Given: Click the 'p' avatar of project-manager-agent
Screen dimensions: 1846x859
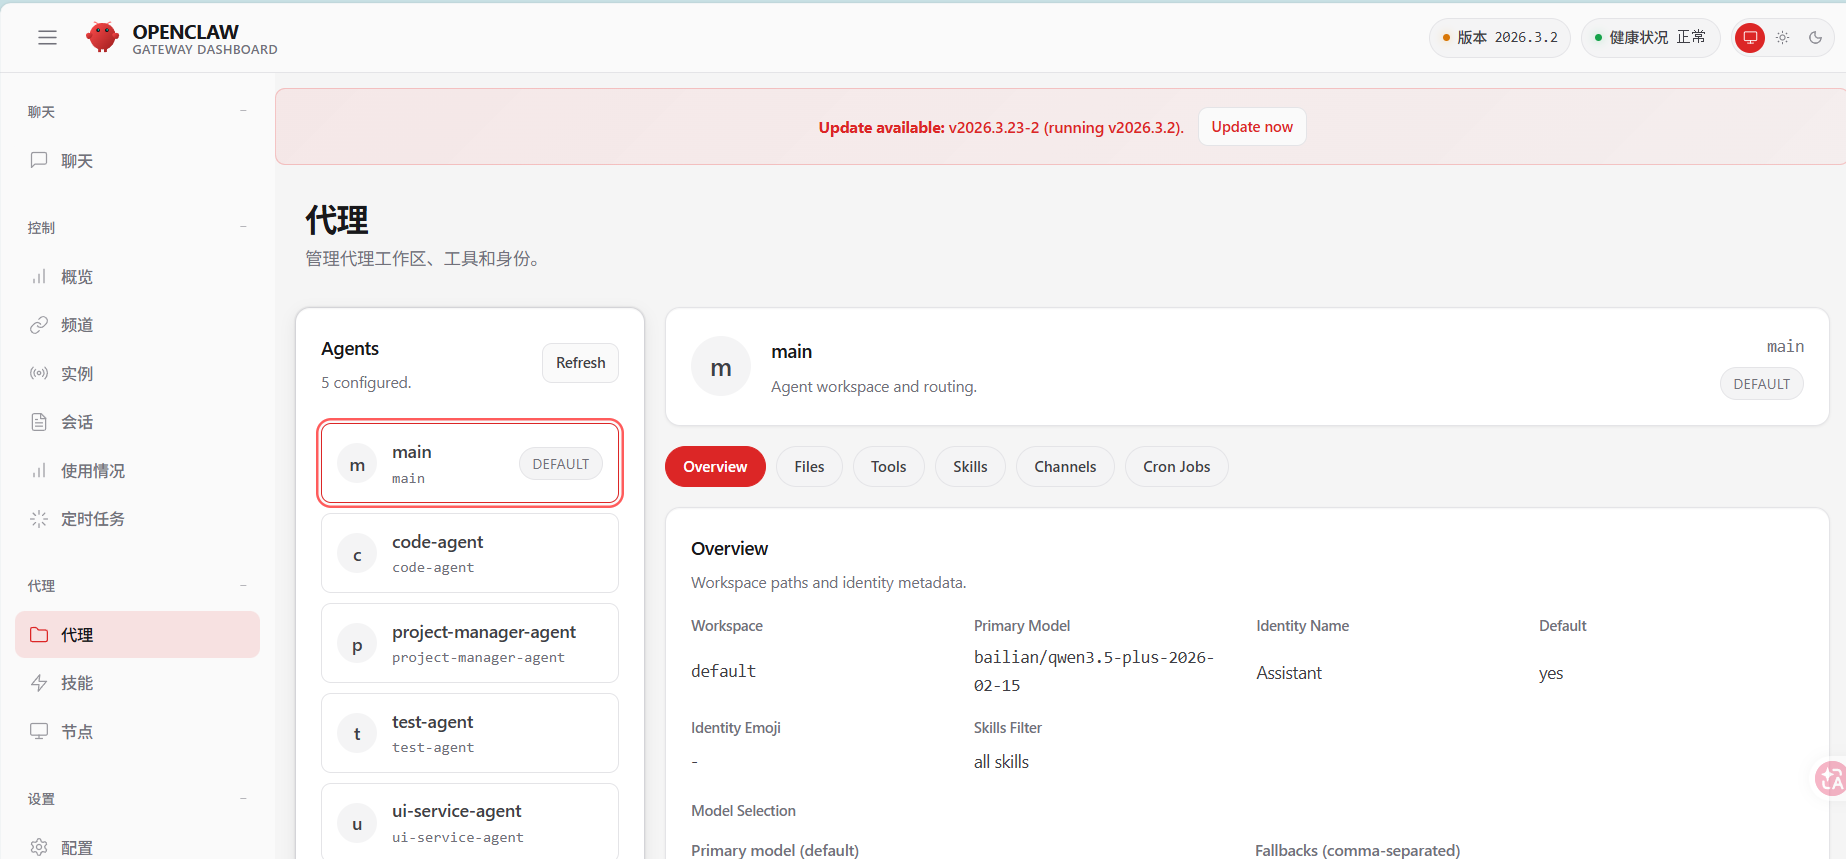Looking at the screenshot, I should (x=357, y=644).
